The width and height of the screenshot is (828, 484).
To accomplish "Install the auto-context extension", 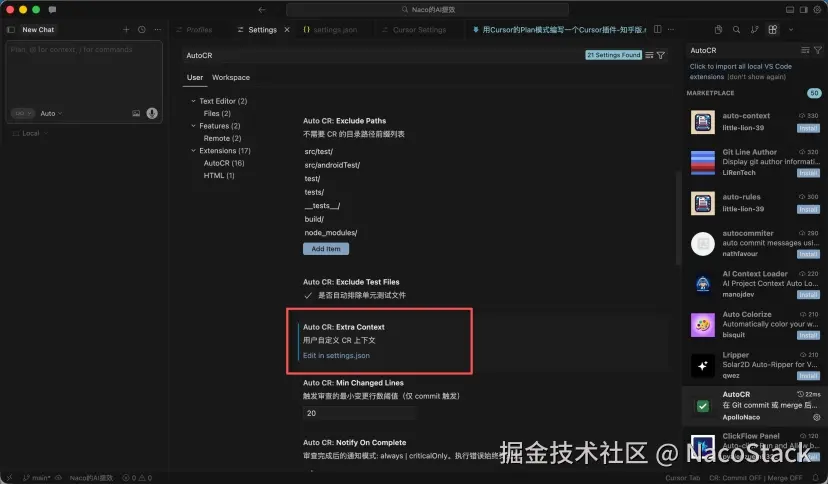I will (x=808, y=128).
